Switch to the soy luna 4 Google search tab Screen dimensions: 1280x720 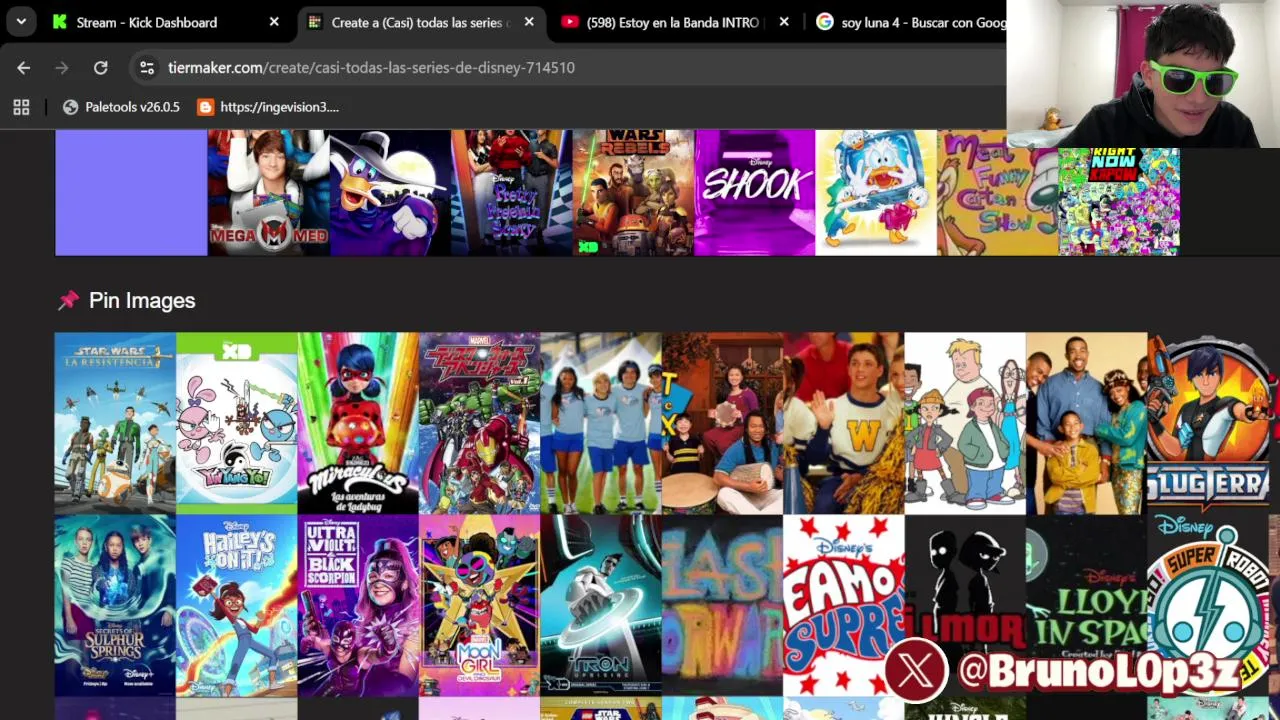point(910,22)
